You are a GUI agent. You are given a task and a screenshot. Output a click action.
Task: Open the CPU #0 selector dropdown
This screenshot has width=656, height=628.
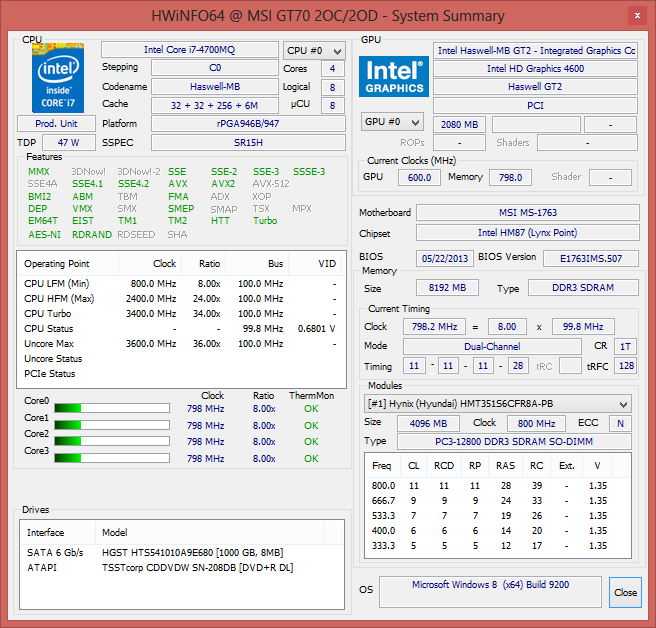[314, 51]
